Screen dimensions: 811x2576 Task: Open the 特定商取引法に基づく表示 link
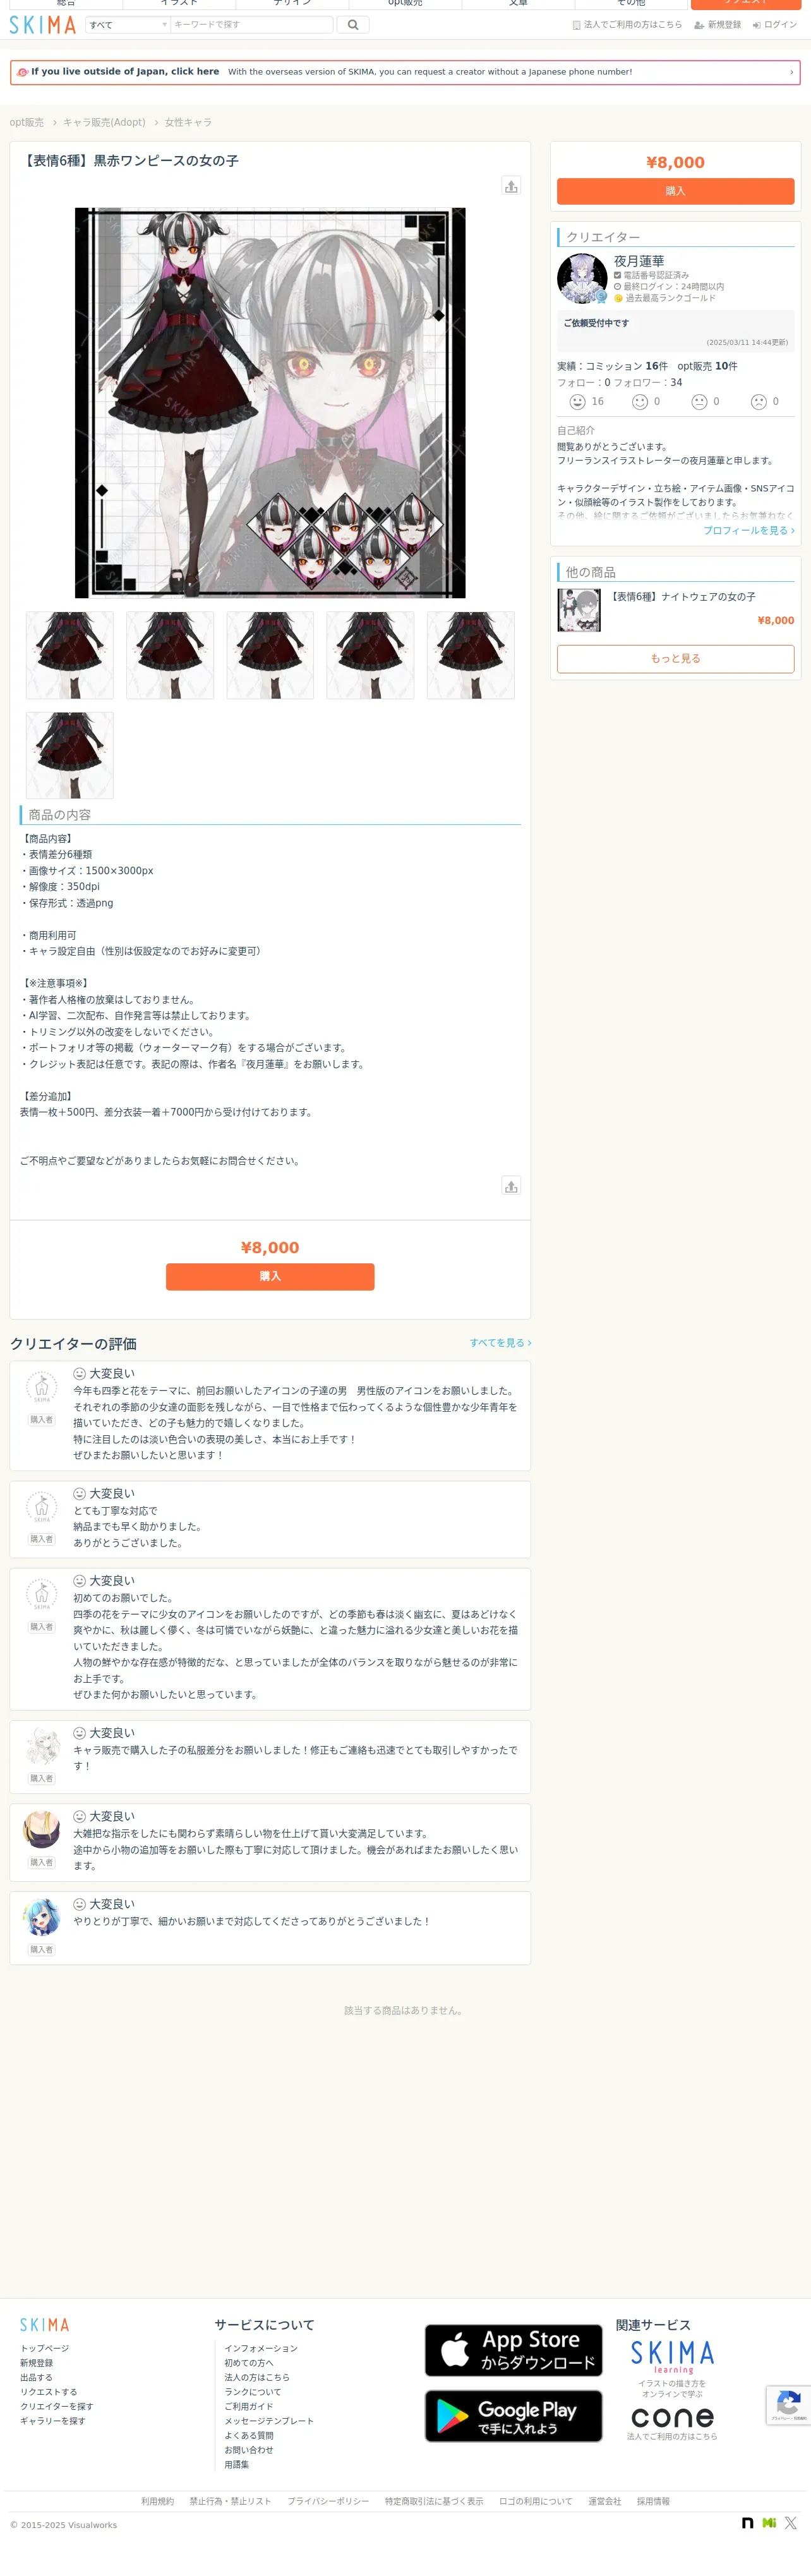434,2501
